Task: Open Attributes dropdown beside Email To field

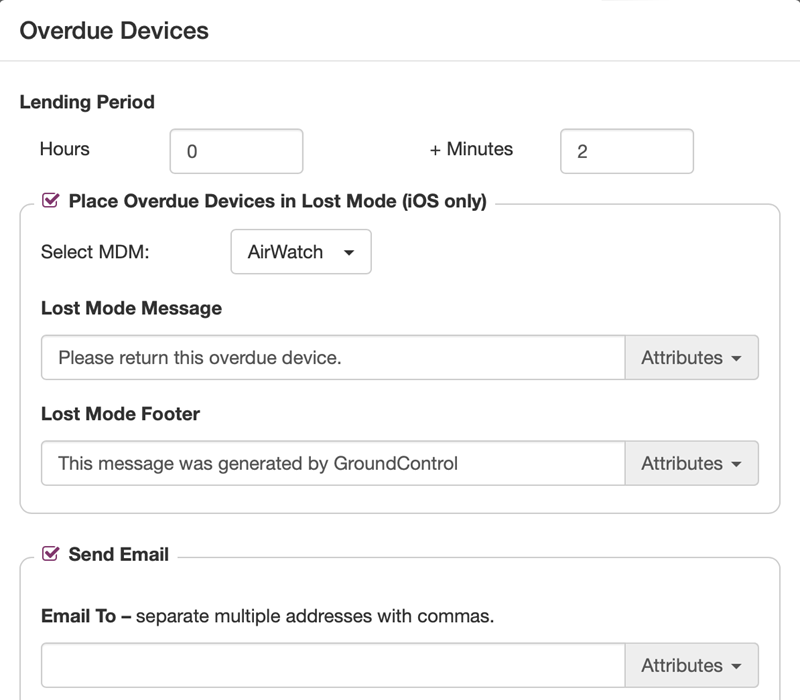Action: pos(692,665)
